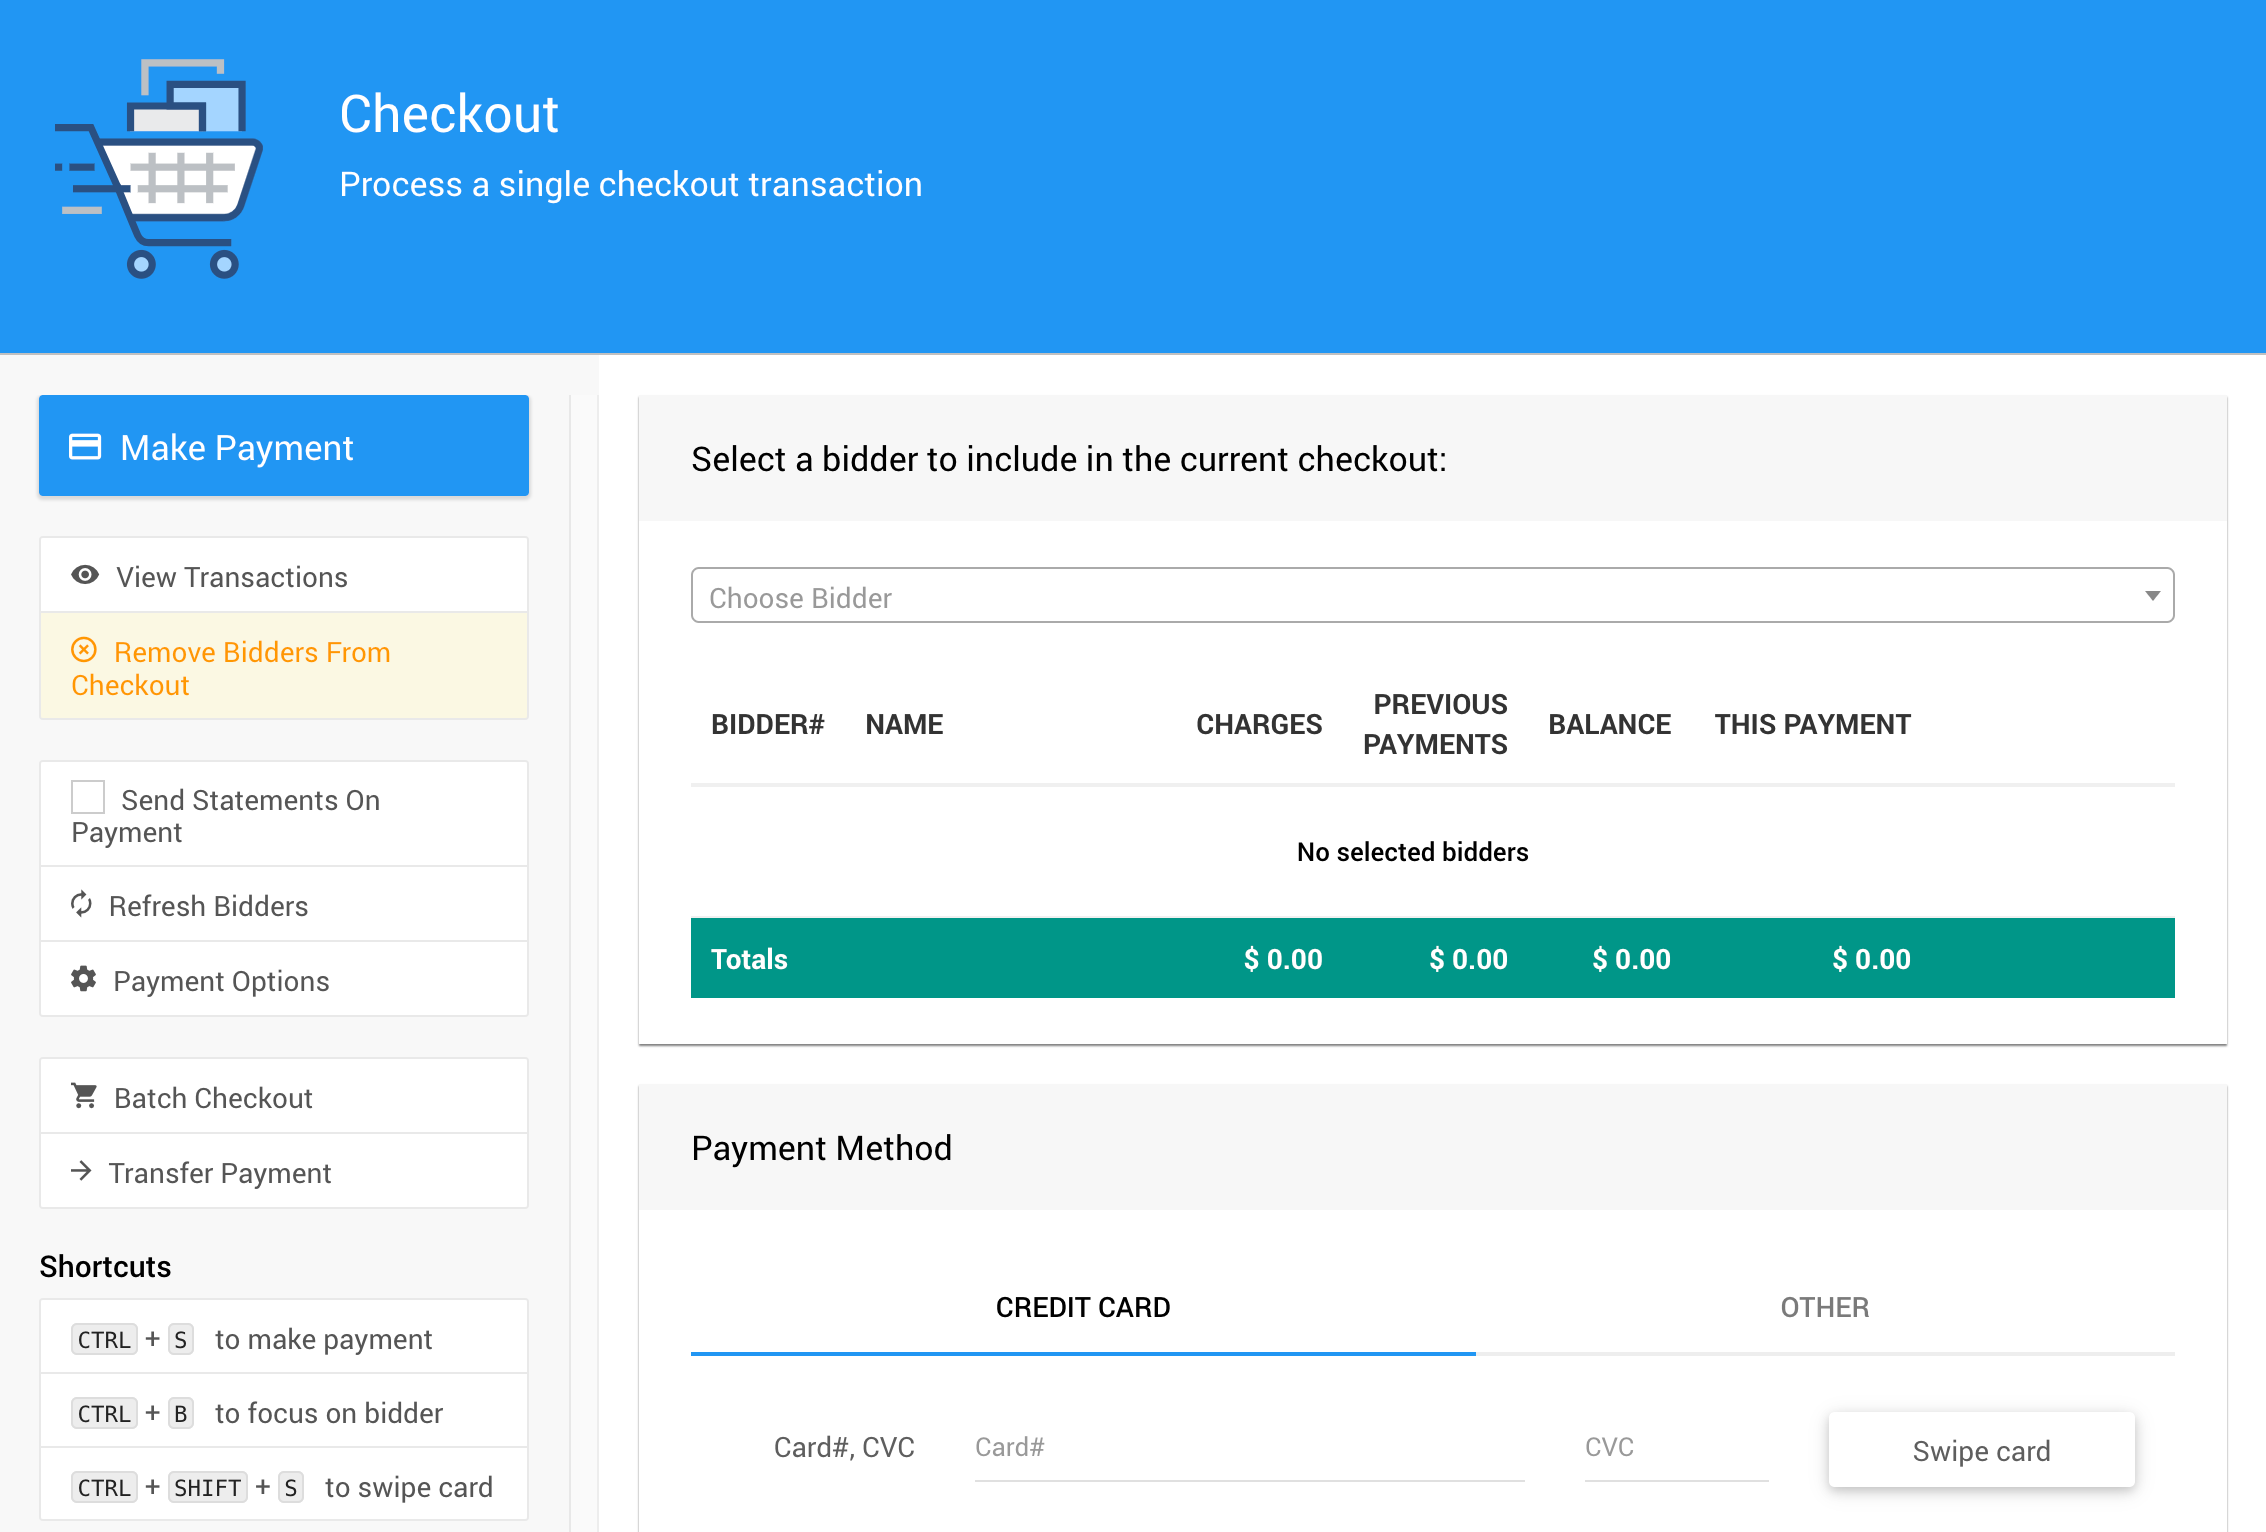Click the gear icon beside Payment Options
This screenshot has height=1532, width=2266.
(84, 979)
